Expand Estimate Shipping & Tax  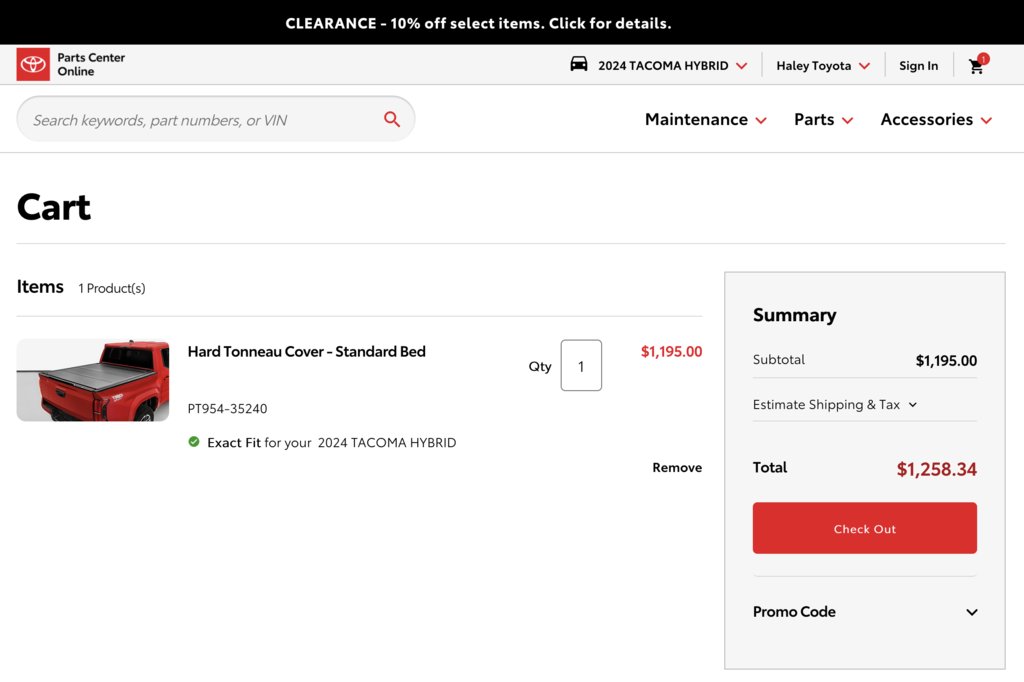pyautogui.click(x=835, y=404)
